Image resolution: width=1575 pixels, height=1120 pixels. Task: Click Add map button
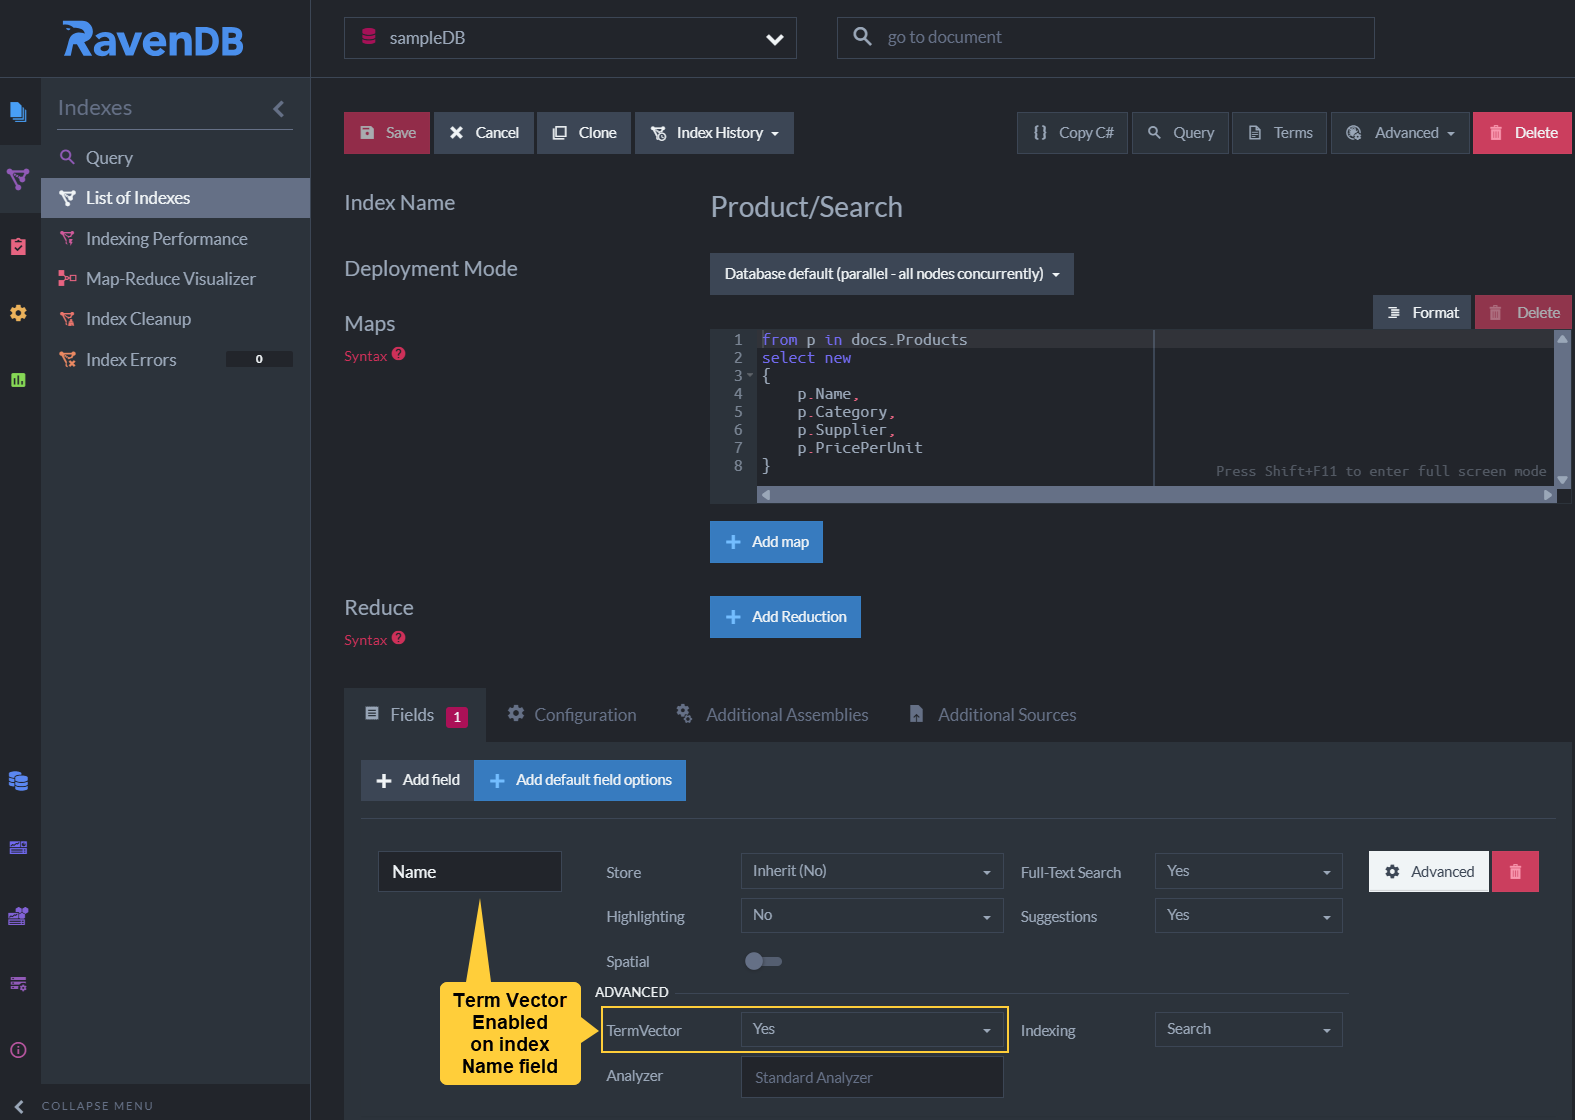point(766,542)
